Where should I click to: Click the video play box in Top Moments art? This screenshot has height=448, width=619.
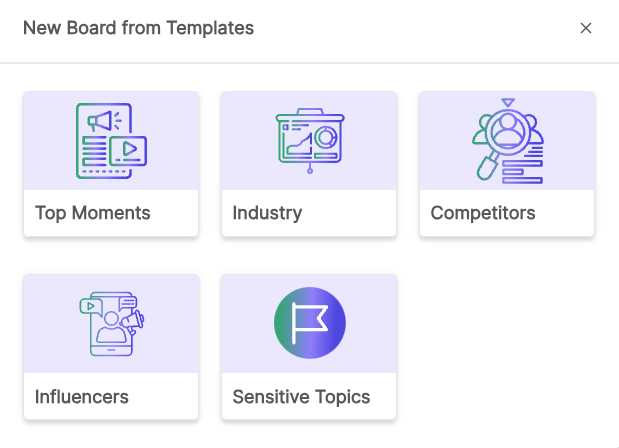(x=129, y=150)
